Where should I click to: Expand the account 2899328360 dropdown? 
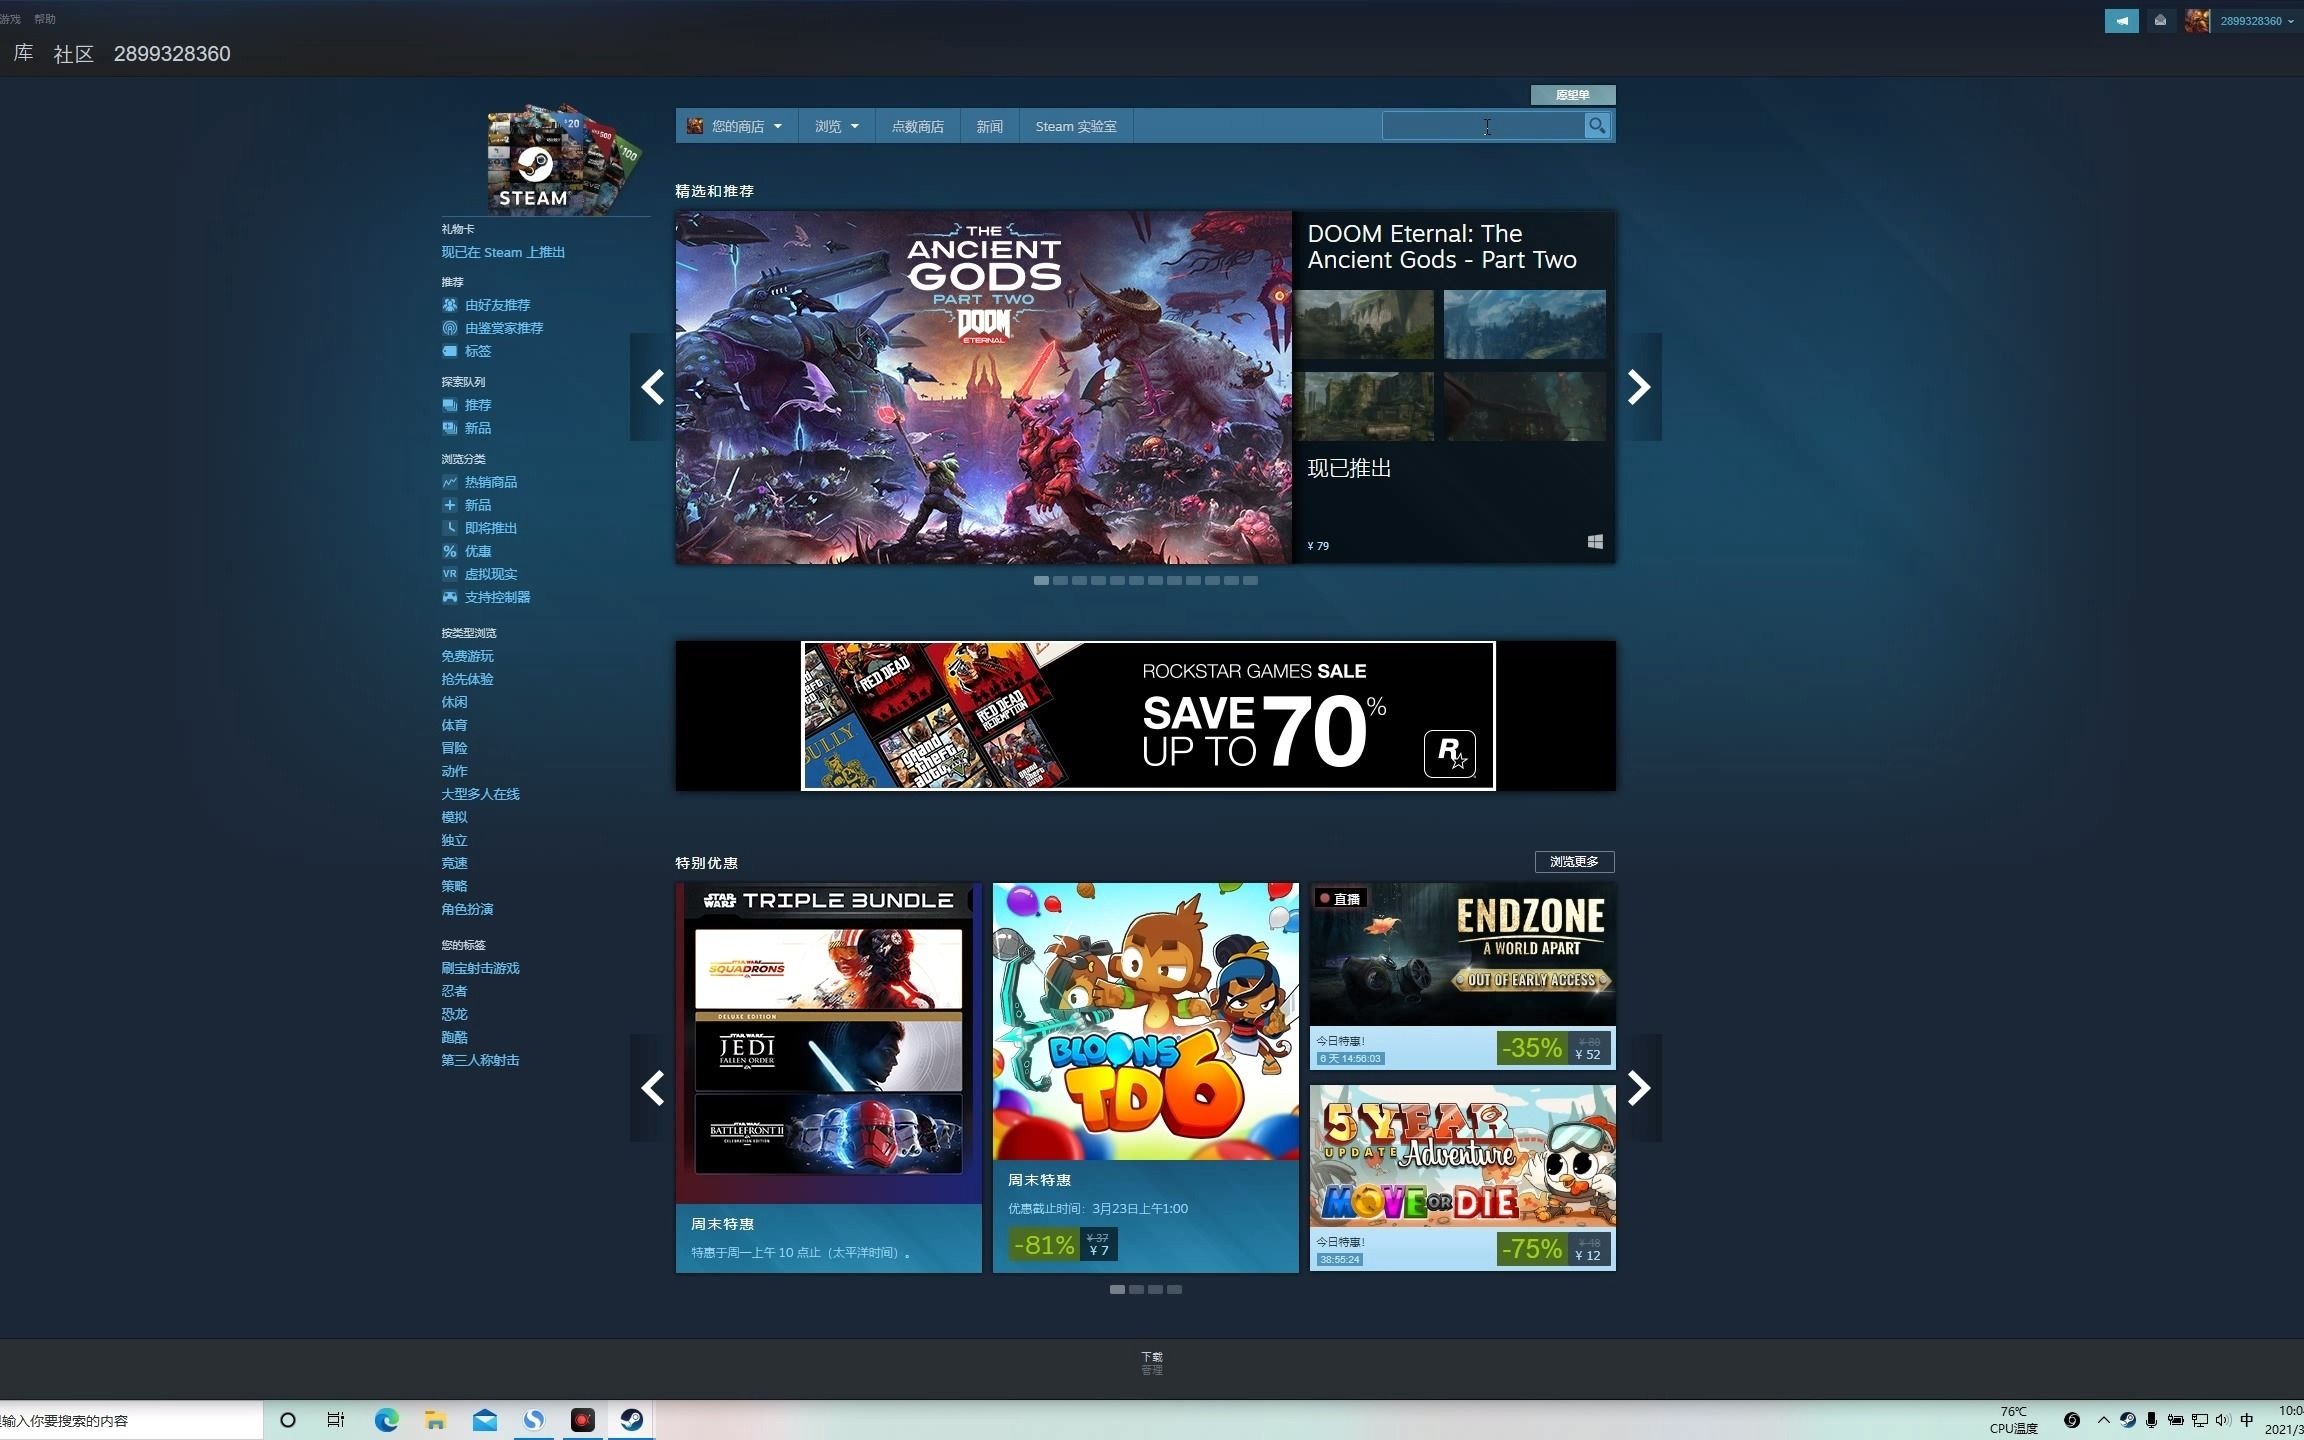click(2257, 21)
